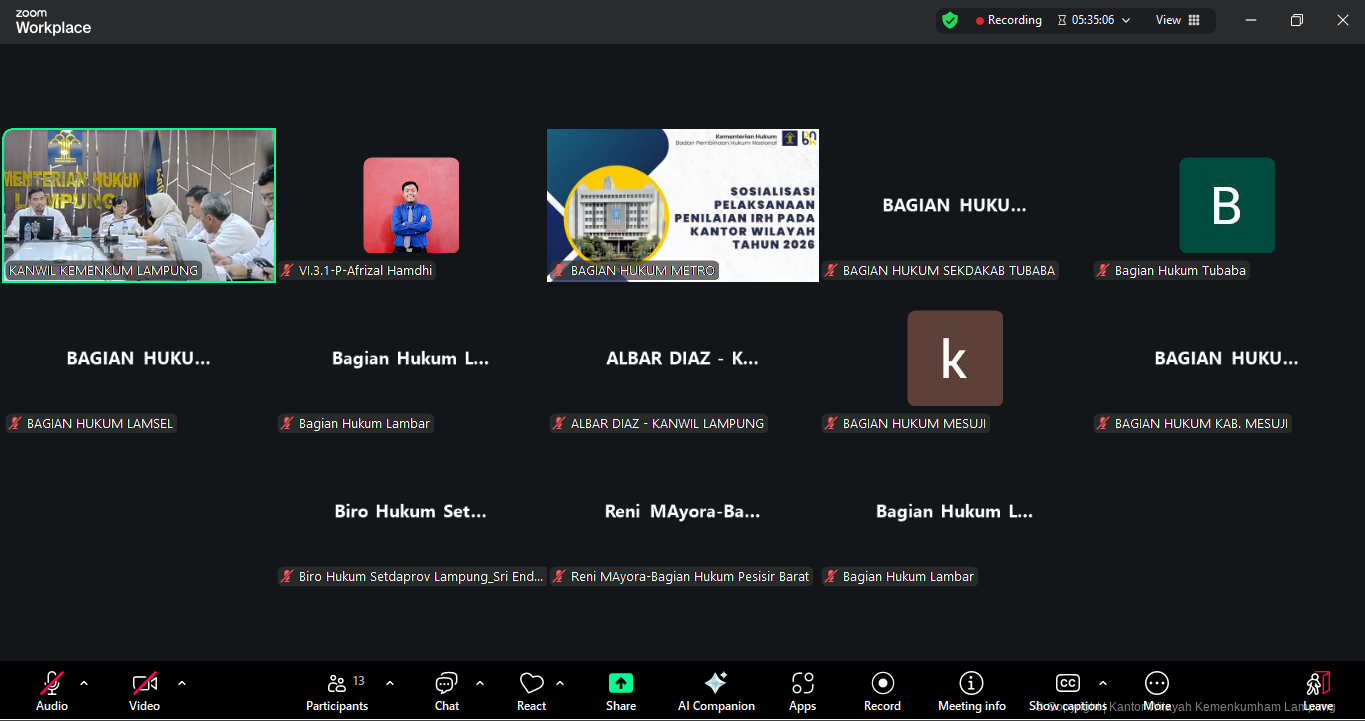Expand the Participants options arrow
Image resolution: width=1365 pixels, height=721 pixels.
coord(390,683)
